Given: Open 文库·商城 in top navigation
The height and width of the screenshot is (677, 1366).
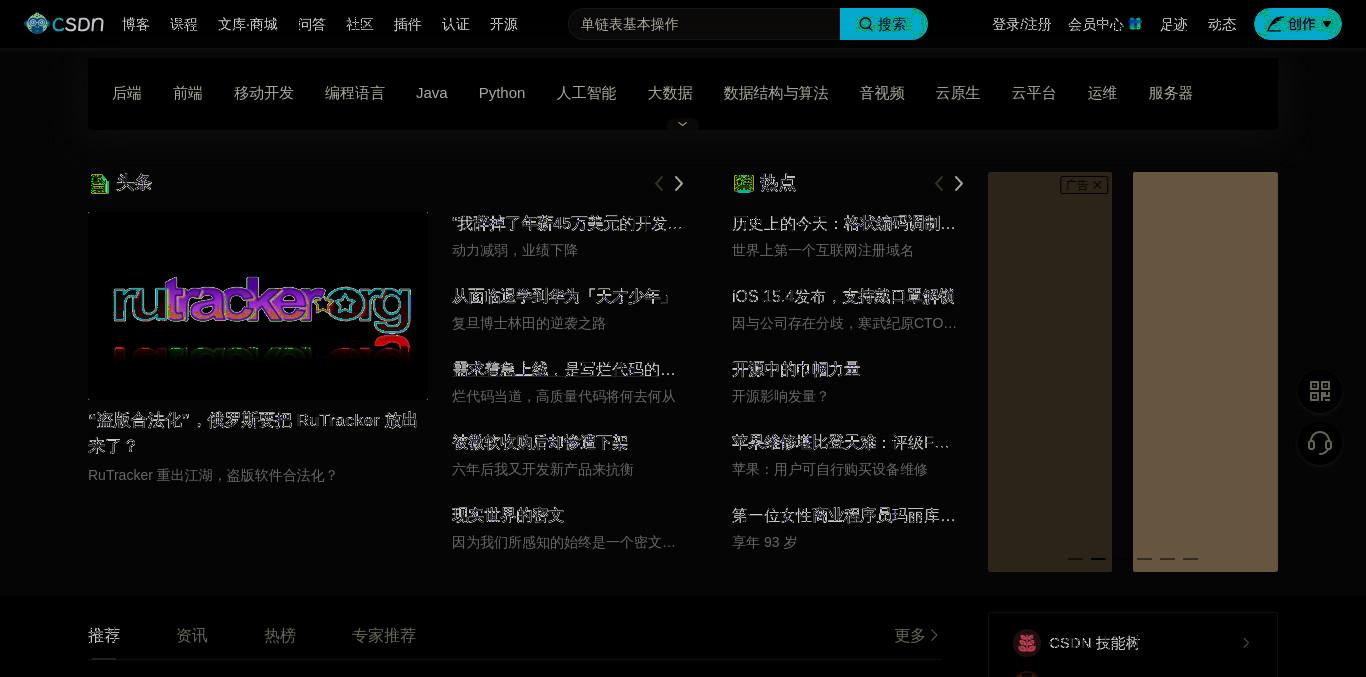Looking at the screenshot, I should click(x=248, y=24).
